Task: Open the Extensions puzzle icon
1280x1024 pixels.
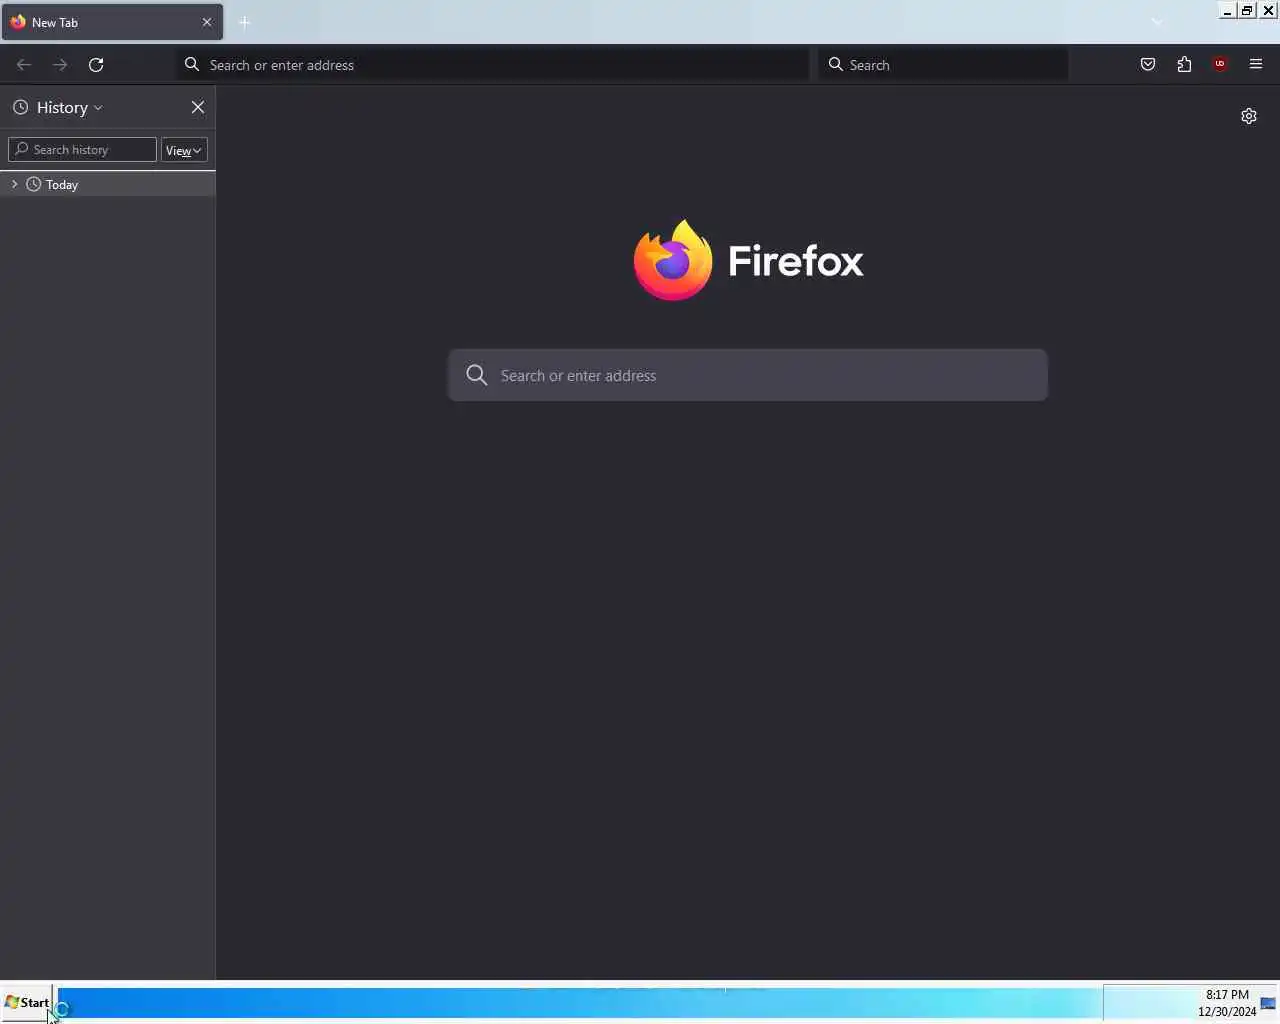Action: point(1184,65)
